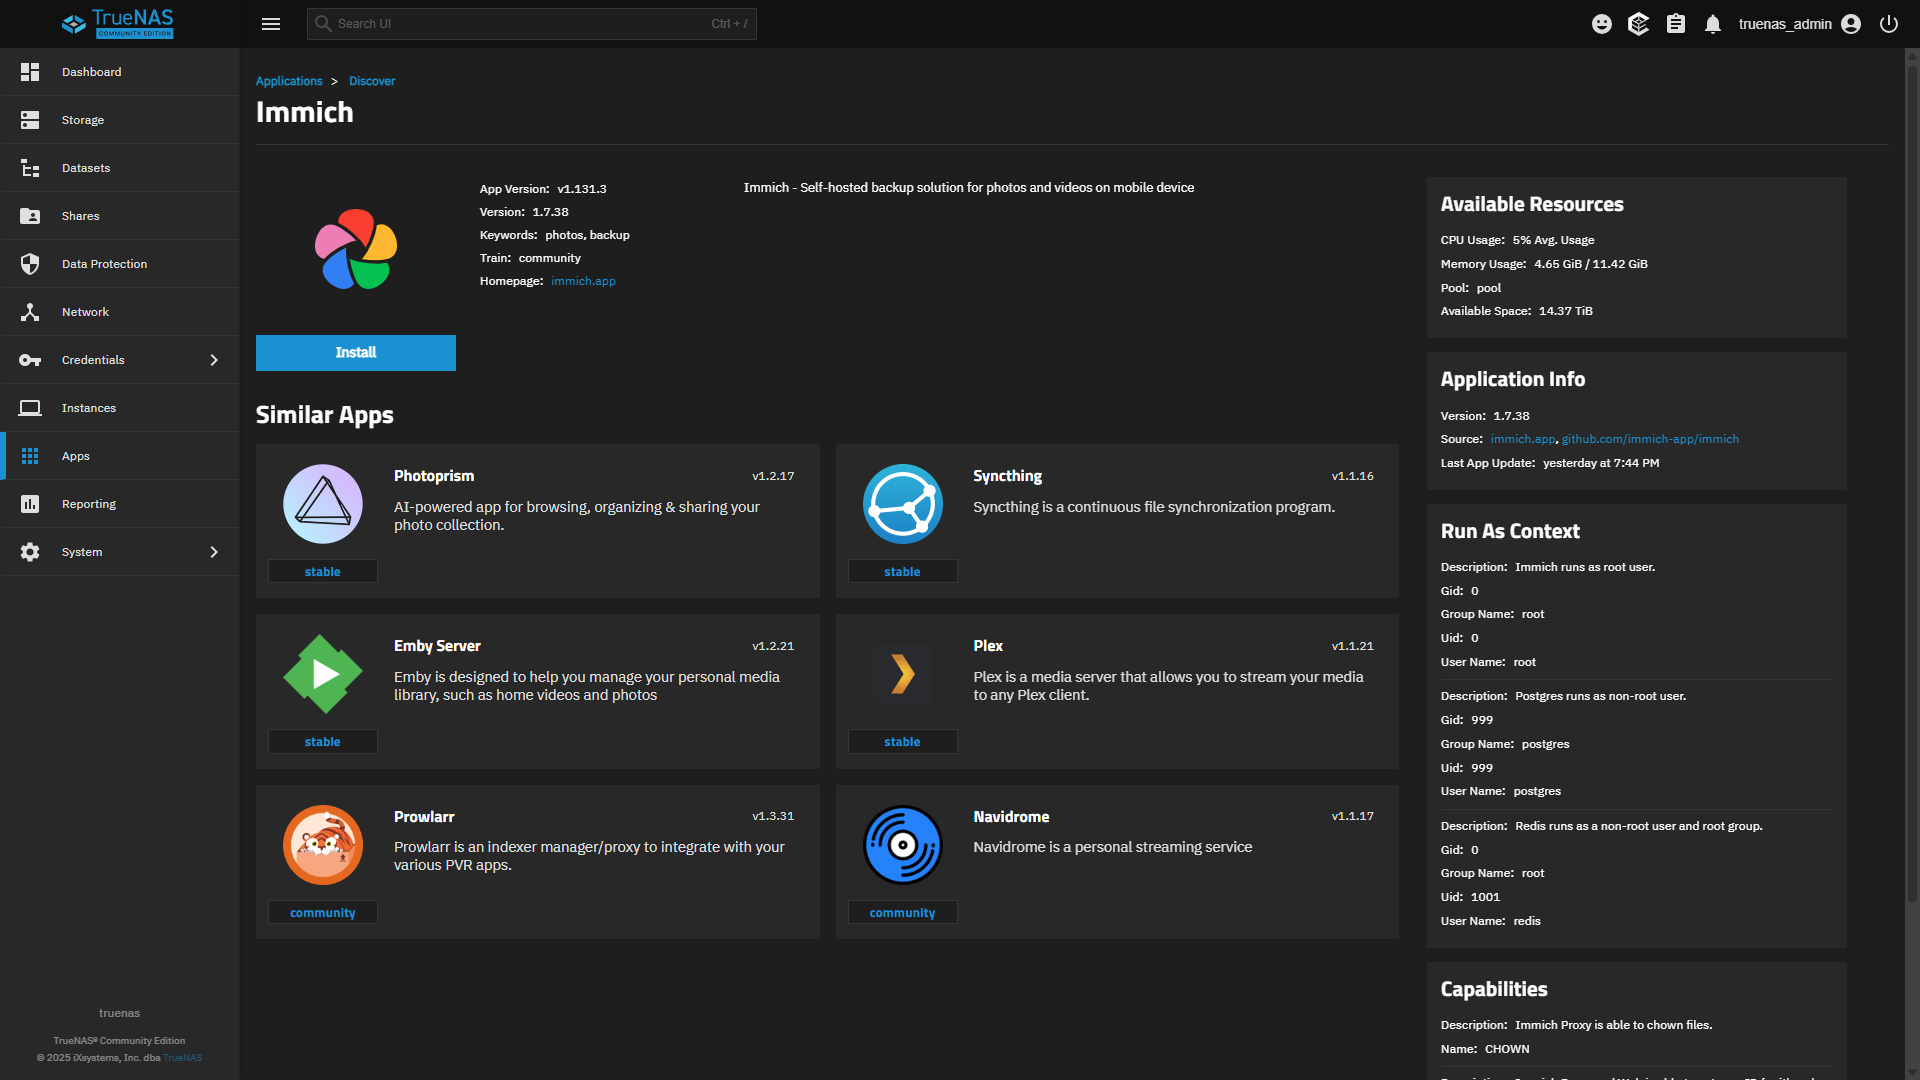Toggle the sidebar with the hamburger menu icon
This screenshot has height=1080, width=1920.
(271, 24)
